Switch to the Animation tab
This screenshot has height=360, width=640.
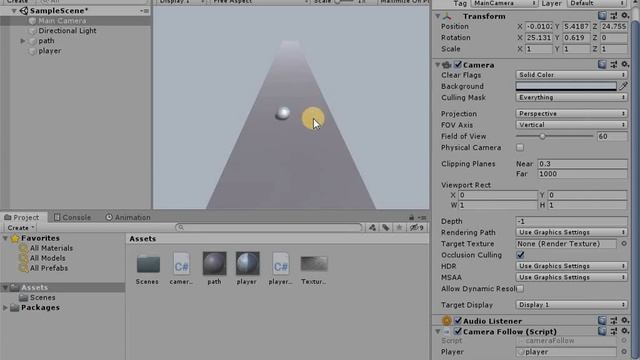(x=128, y=217)
